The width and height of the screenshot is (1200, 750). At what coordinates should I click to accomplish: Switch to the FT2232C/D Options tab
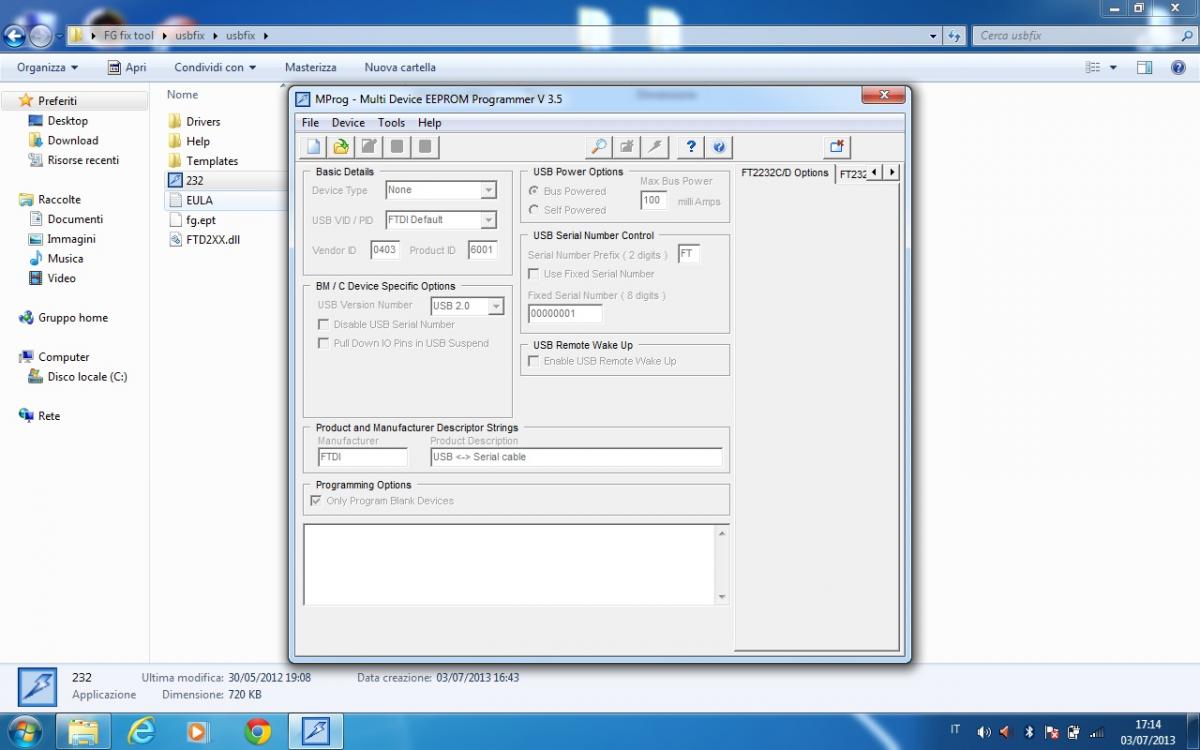pos(785,173)
